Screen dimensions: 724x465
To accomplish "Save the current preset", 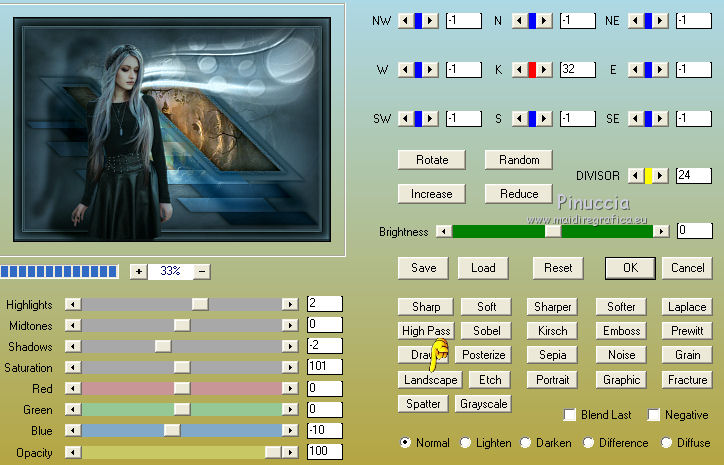I will tap(423, 268).
